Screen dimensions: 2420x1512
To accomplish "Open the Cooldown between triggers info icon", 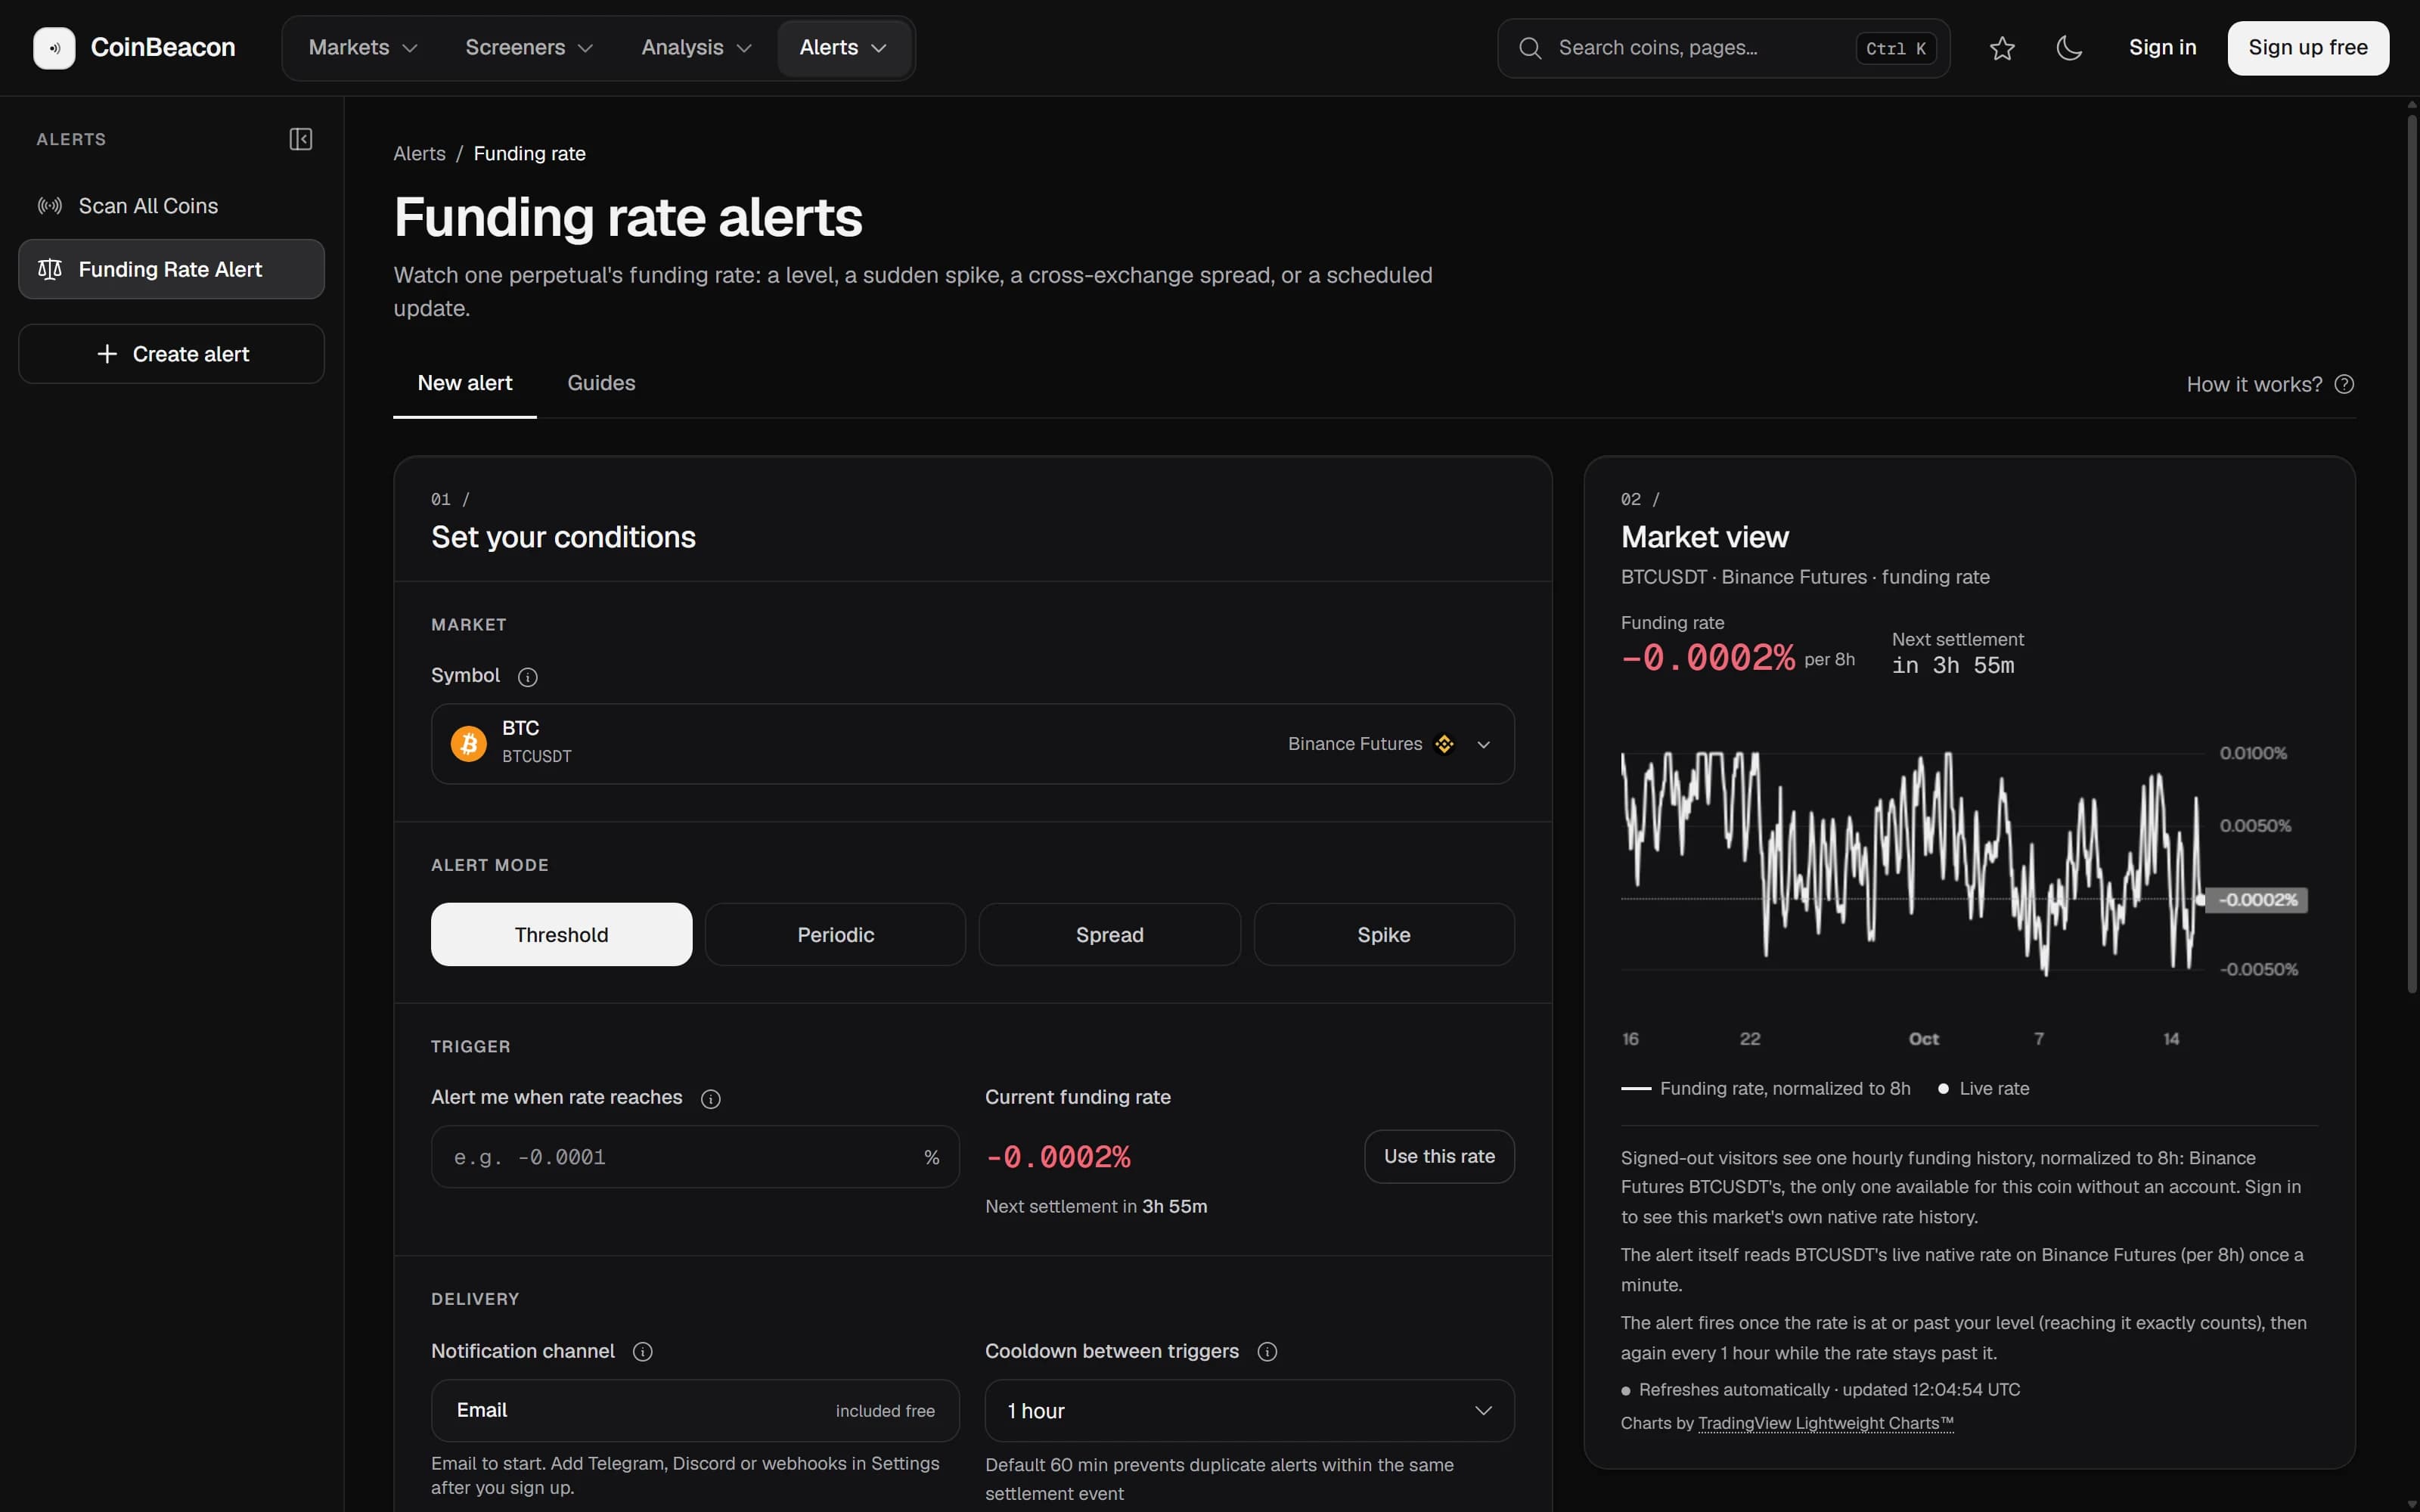I will pos(1267,1352).
